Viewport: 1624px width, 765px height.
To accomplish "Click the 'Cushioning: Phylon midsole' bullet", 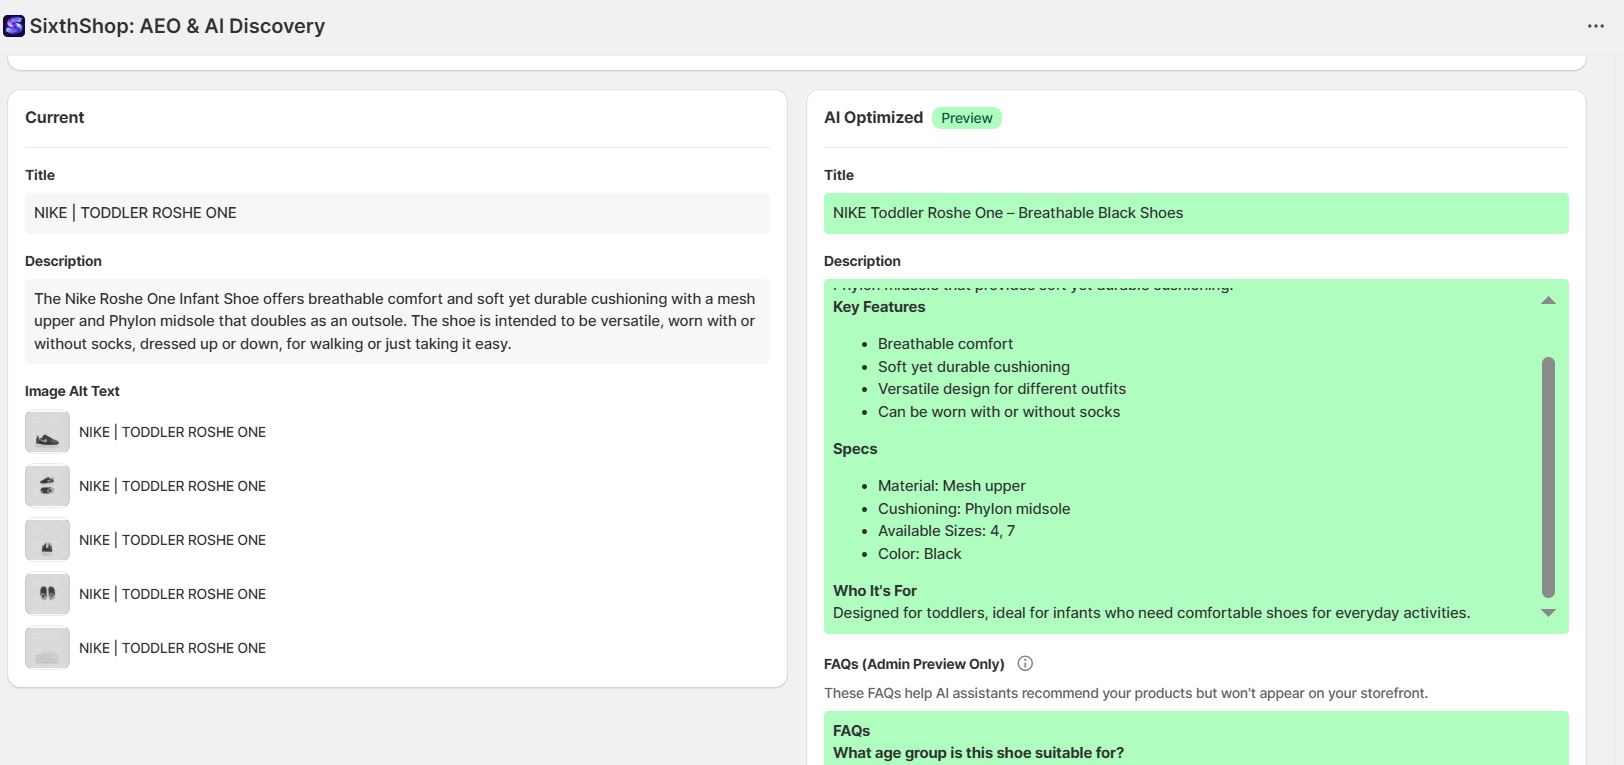I will [x=974, y=509].
